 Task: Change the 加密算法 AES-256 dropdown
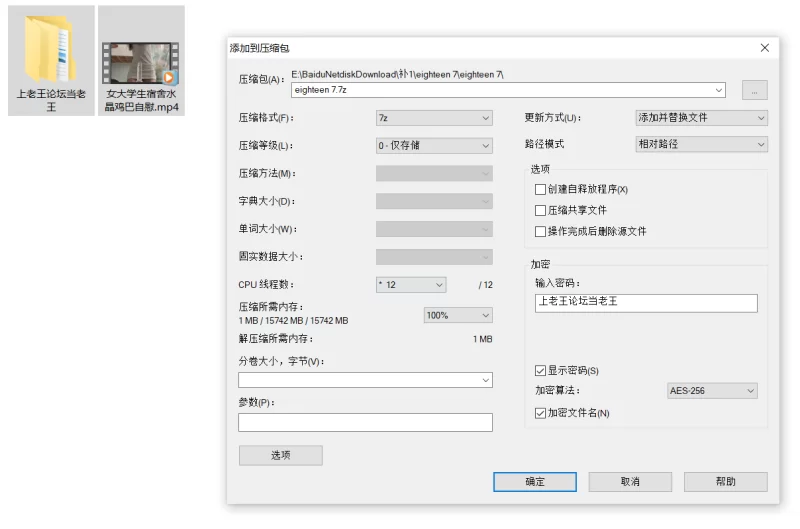click(x=711, y=391)
